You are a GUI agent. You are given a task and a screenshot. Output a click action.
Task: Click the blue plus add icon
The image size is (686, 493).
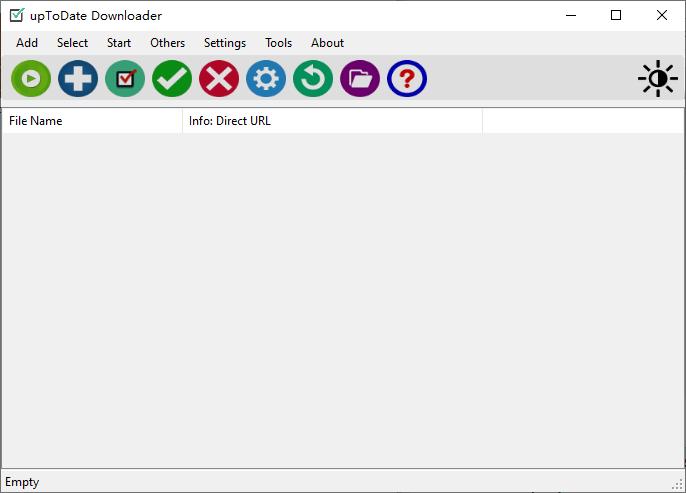click(x=78, y=79)
